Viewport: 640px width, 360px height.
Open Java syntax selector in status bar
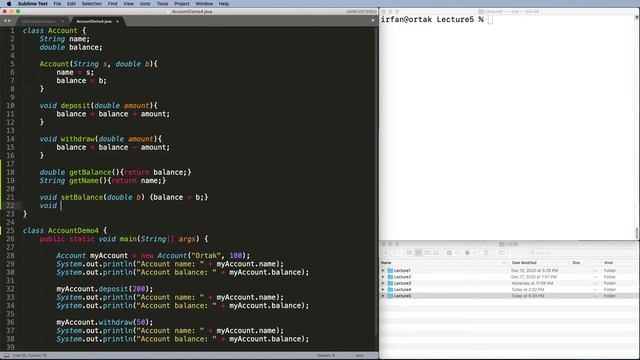(x=360, y=356)
